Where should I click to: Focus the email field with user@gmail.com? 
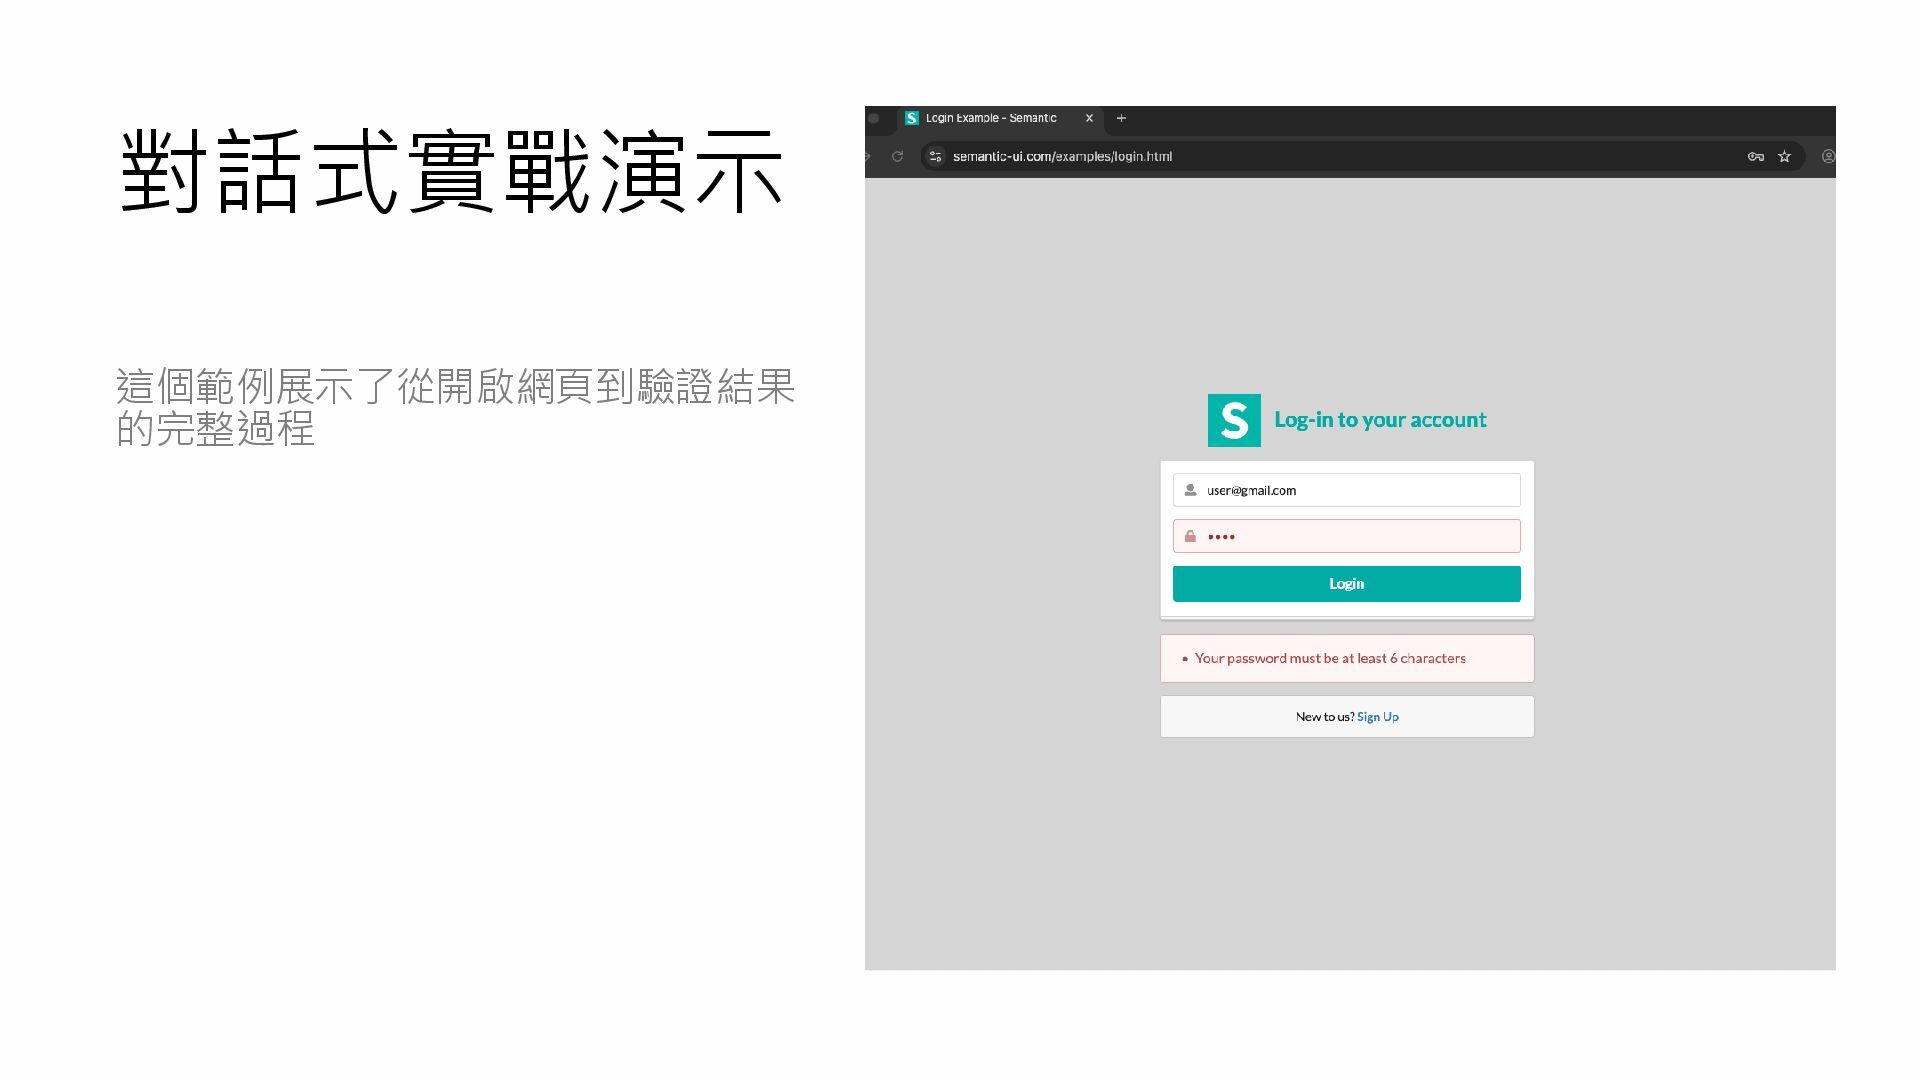1360,490
